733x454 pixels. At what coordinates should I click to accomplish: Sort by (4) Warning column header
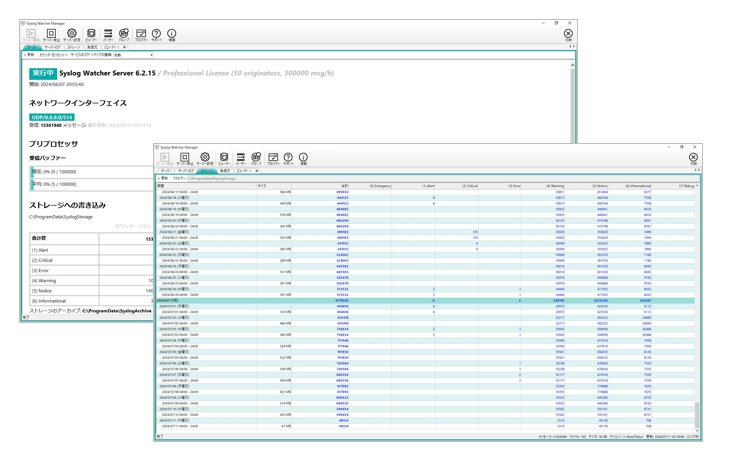point(543,186)
